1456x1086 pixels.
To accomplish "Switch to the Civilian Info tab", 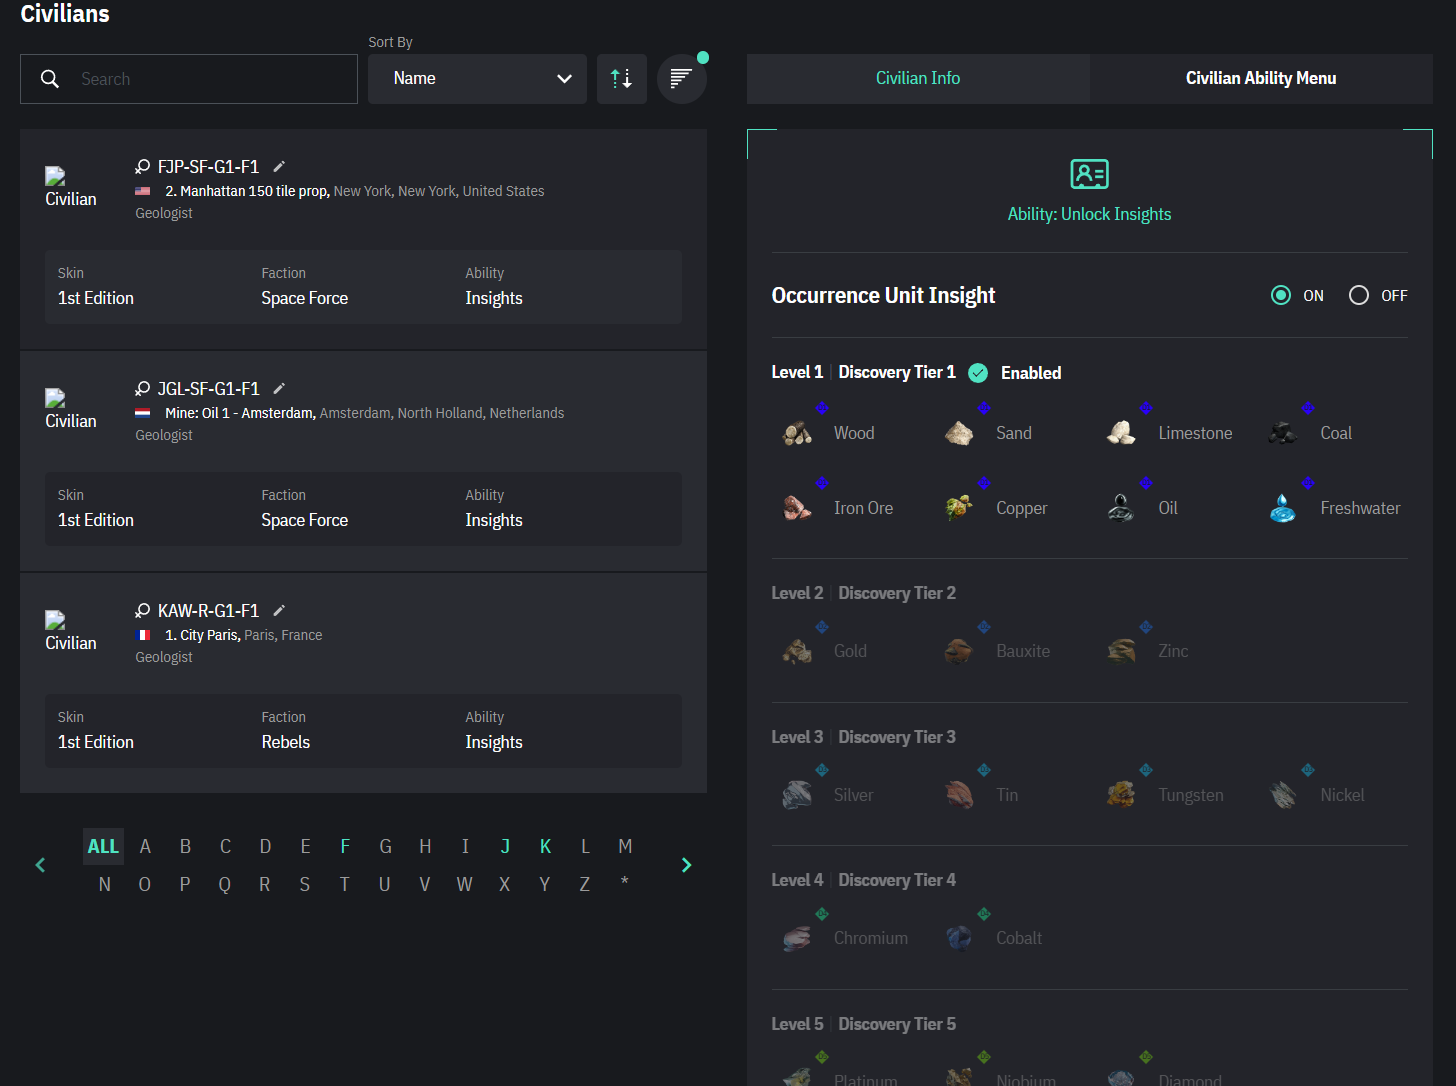I will 917,79.
